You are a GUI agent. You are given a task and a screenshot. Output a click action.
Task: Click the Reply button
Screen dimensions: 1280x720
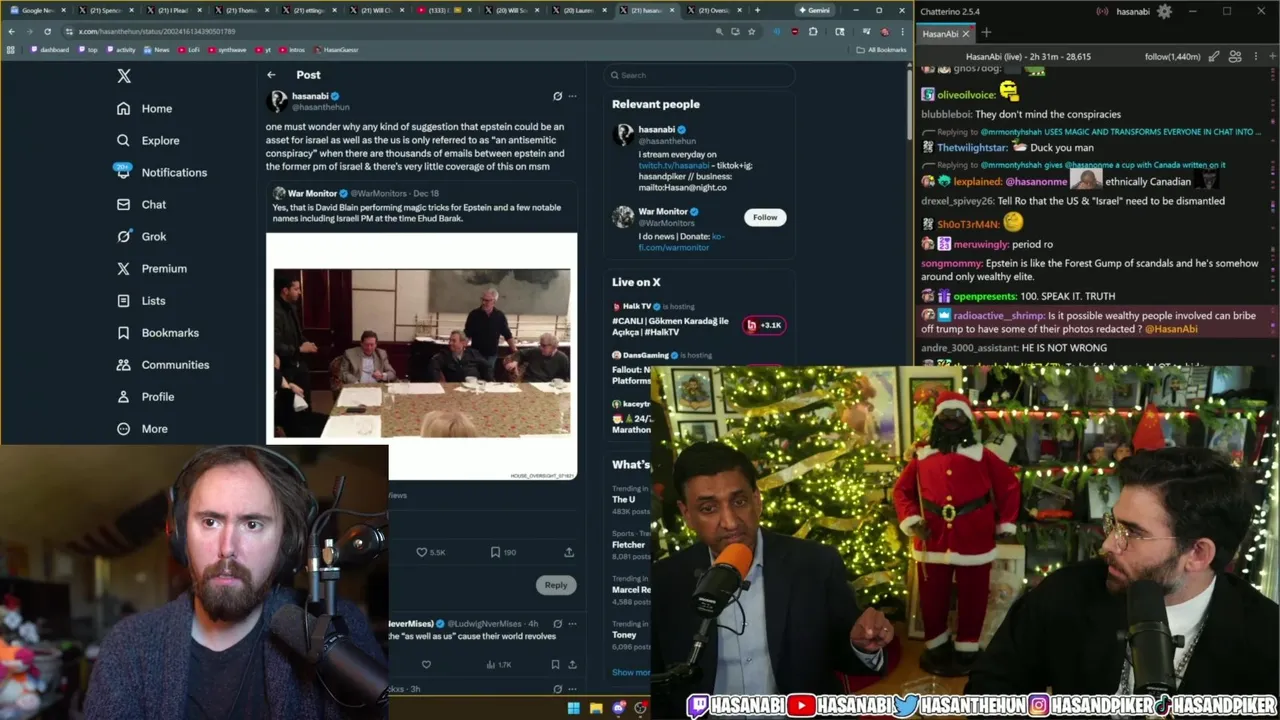click(556, 585)
